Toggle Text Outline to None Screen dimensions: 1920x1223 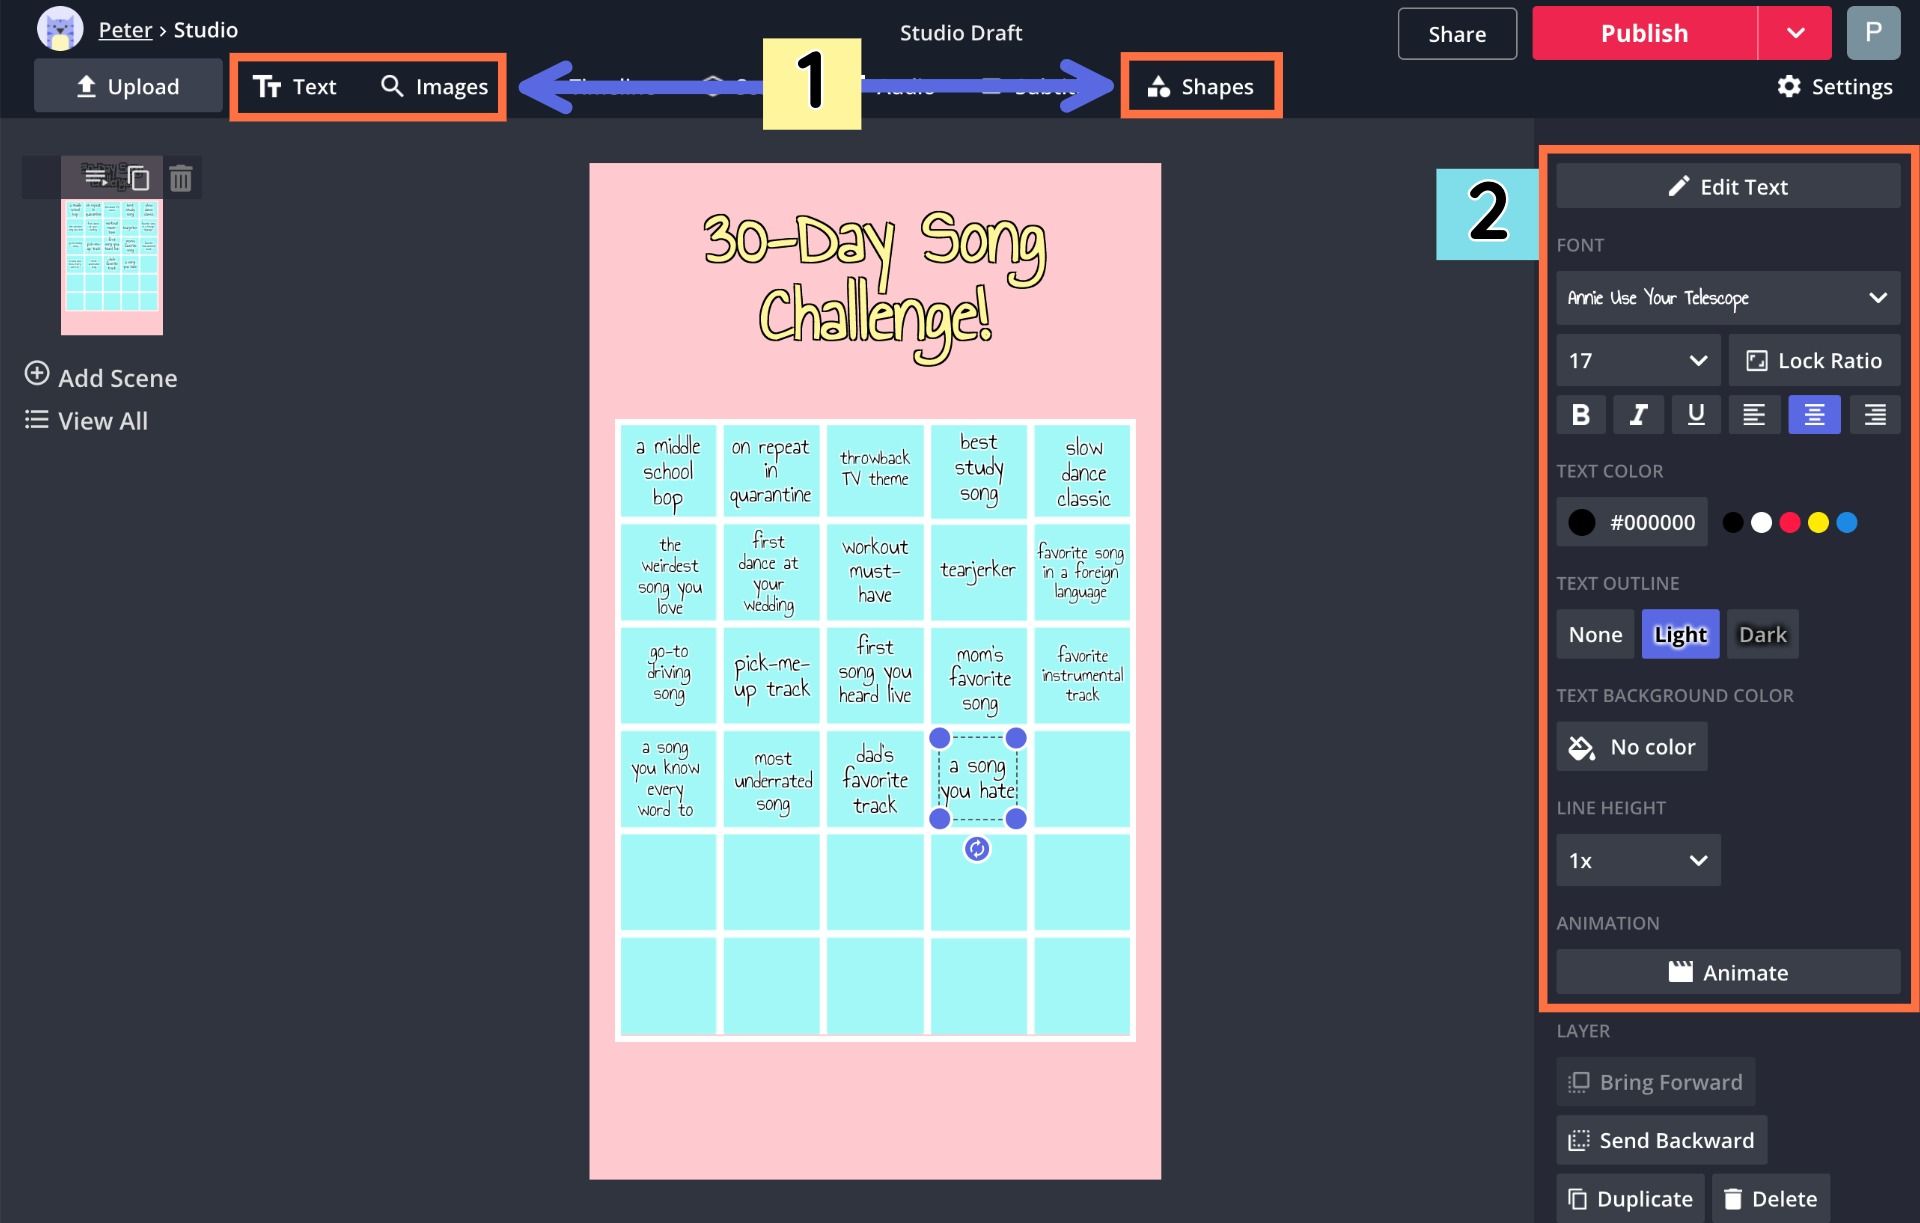tap(1595, 634)
